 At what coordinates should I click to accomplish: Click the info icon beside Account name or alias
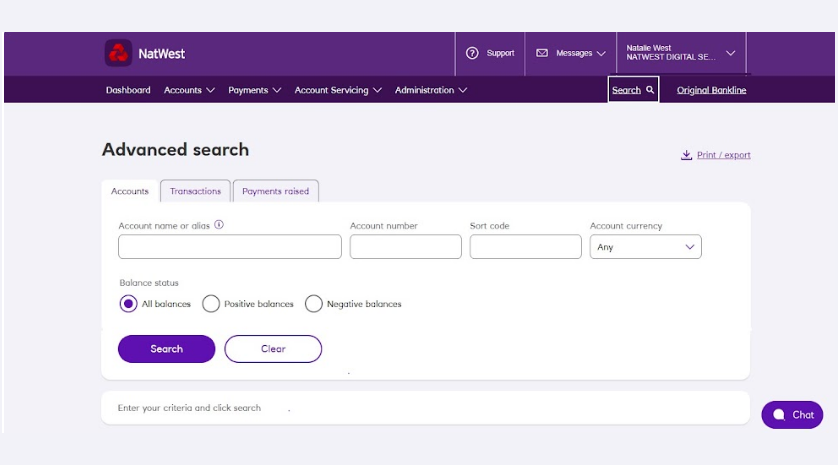pos(219,225)
